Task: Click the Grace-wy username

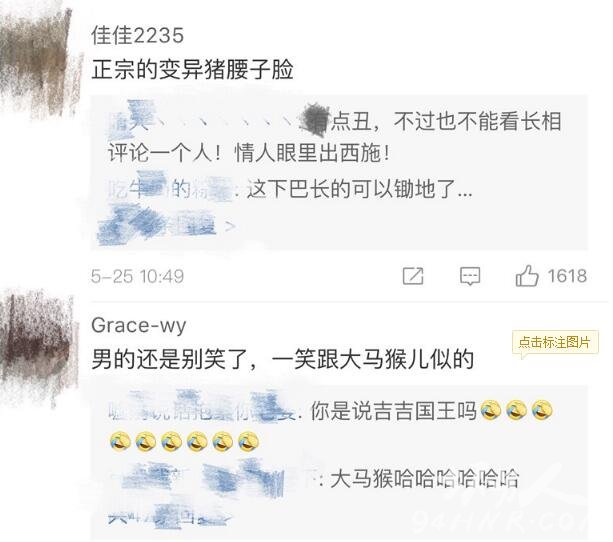Action: pyautogui.click(x=138, y=325)
